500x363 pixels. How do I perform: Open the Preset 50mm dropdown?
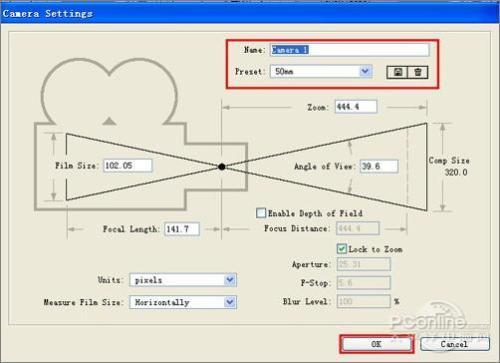(321, 71)
